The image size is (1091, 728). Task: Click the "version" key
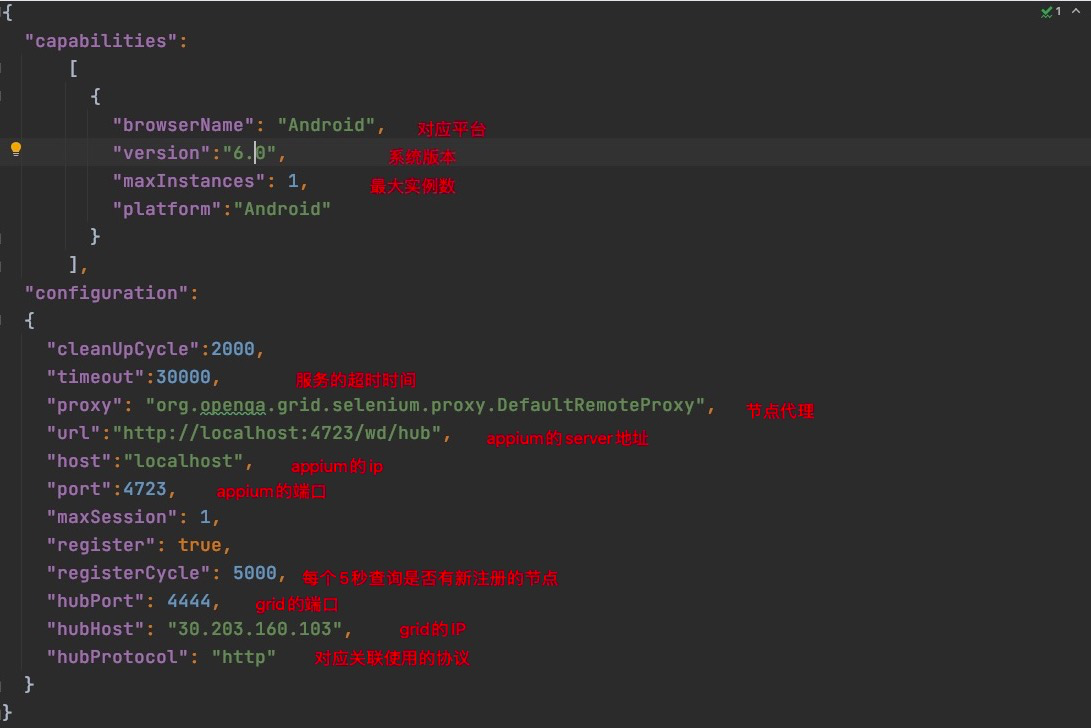pyautogui.click(x=161, y=153)
